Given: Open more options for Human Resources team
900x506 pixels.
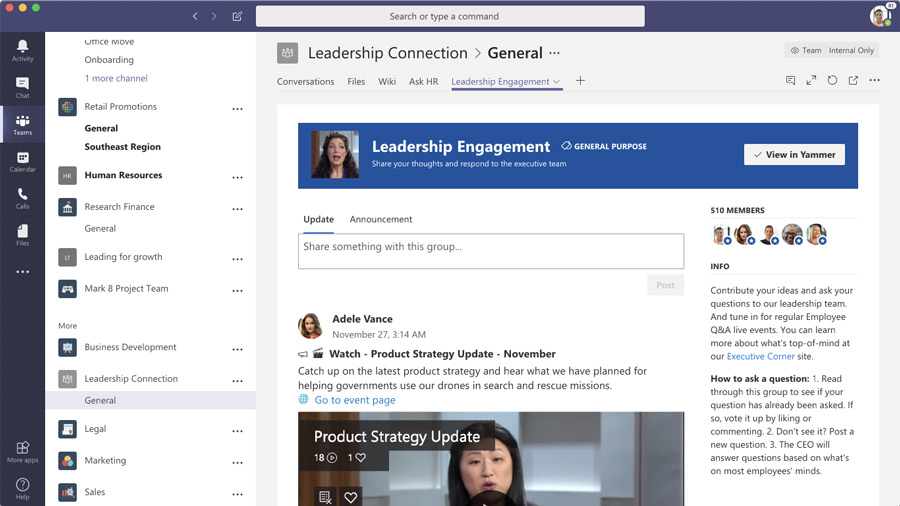Looking at the screenshot, I should 237,177.
